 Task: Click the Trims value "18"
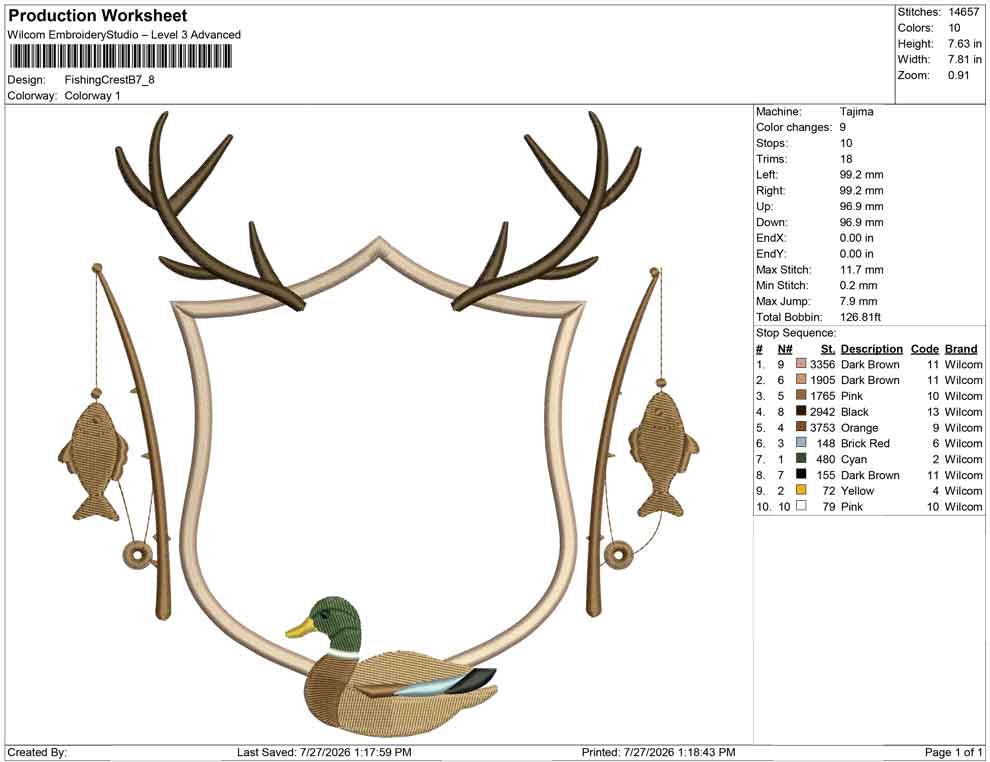[846, 159]
